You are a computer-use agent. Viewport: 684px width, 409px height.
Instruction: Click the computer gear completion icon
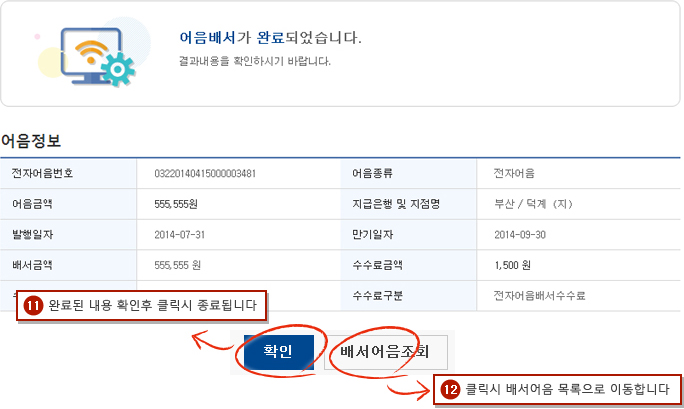98,56
